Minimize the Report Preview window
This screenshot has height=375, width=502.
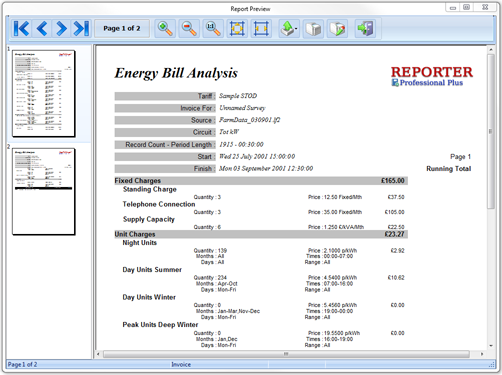pos(453,7)
